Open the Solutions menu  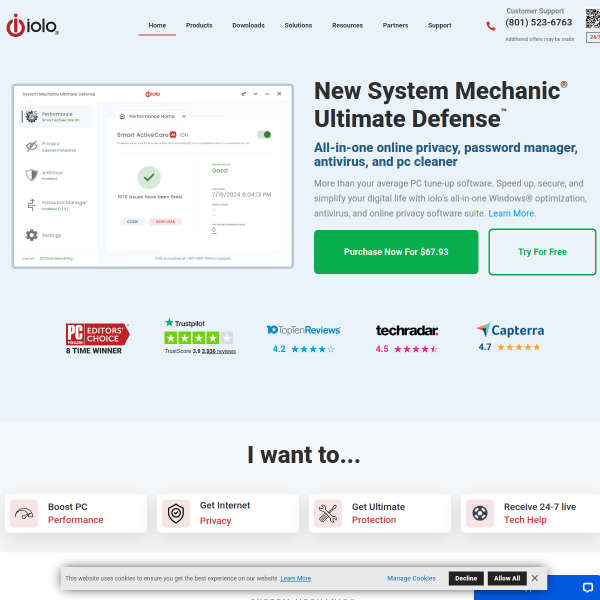click(298, 25)
